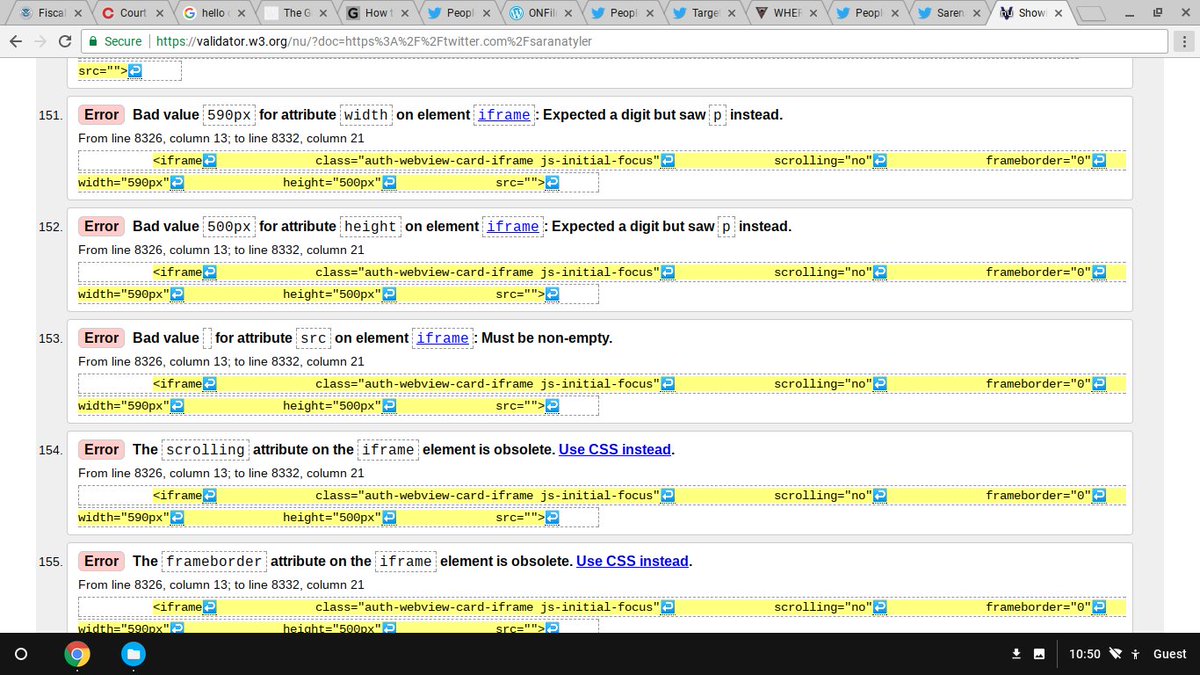
Task: Click the iframe link in error 151
Action: click(x=504, y=115)
